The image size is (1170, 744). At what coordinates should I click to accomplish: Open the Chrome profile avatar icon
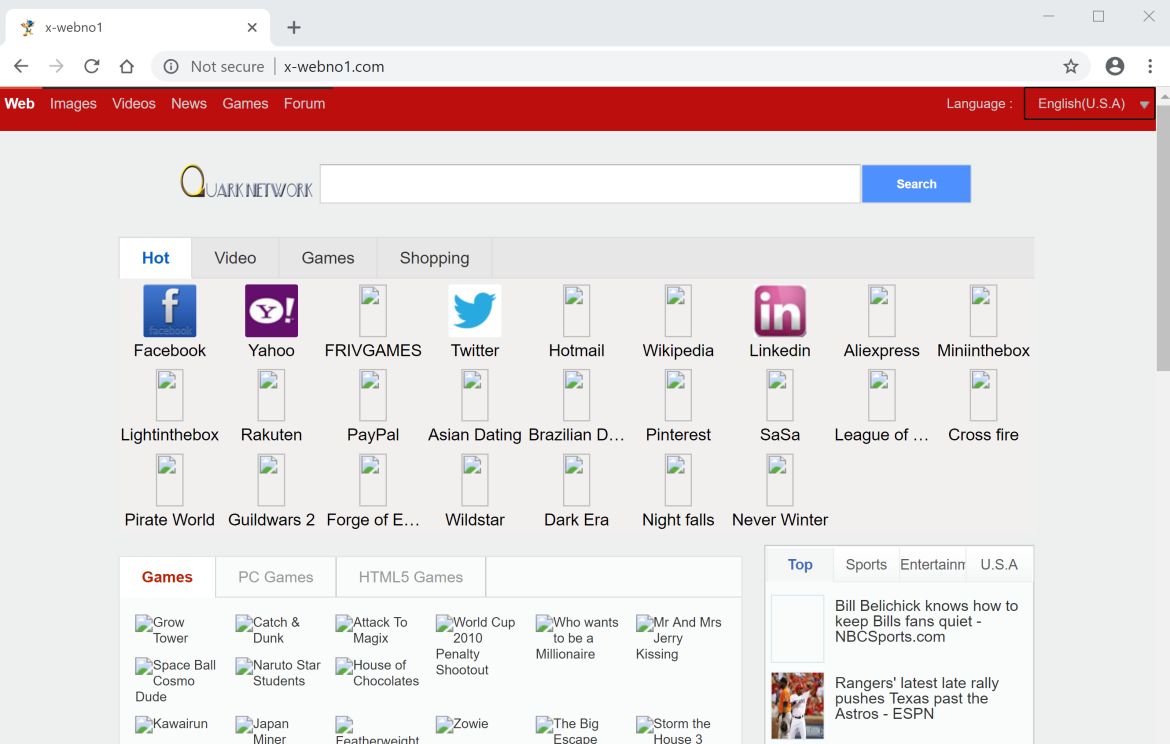click(x=1115, y=67)
